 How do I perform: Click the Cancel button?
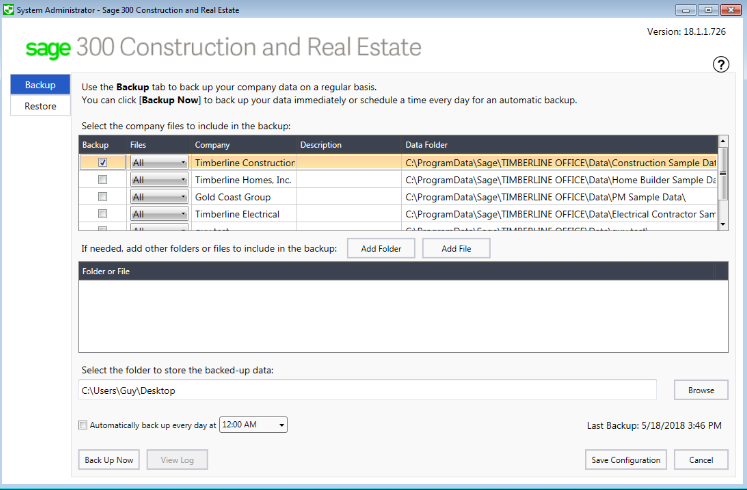tap(701, 460)
